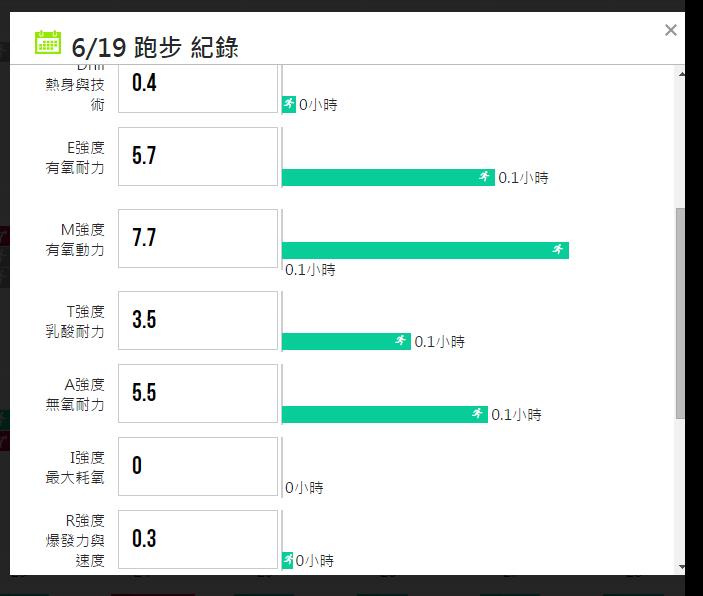This screenshot has height=596, width=703.
Task: Focus the 熱身與技術 value field showing 0.4
Action: pos(198,88)
